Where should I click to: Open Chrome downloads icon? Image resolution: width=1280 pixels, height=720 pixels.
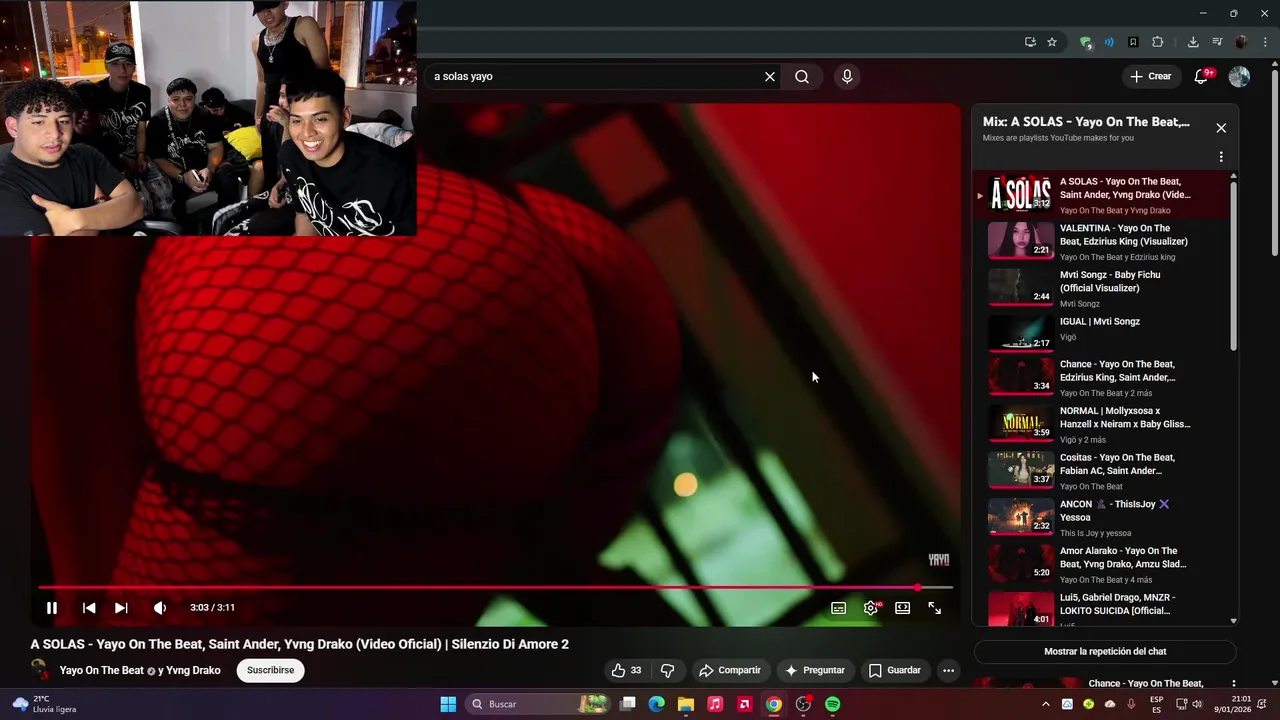point(1193,42)
